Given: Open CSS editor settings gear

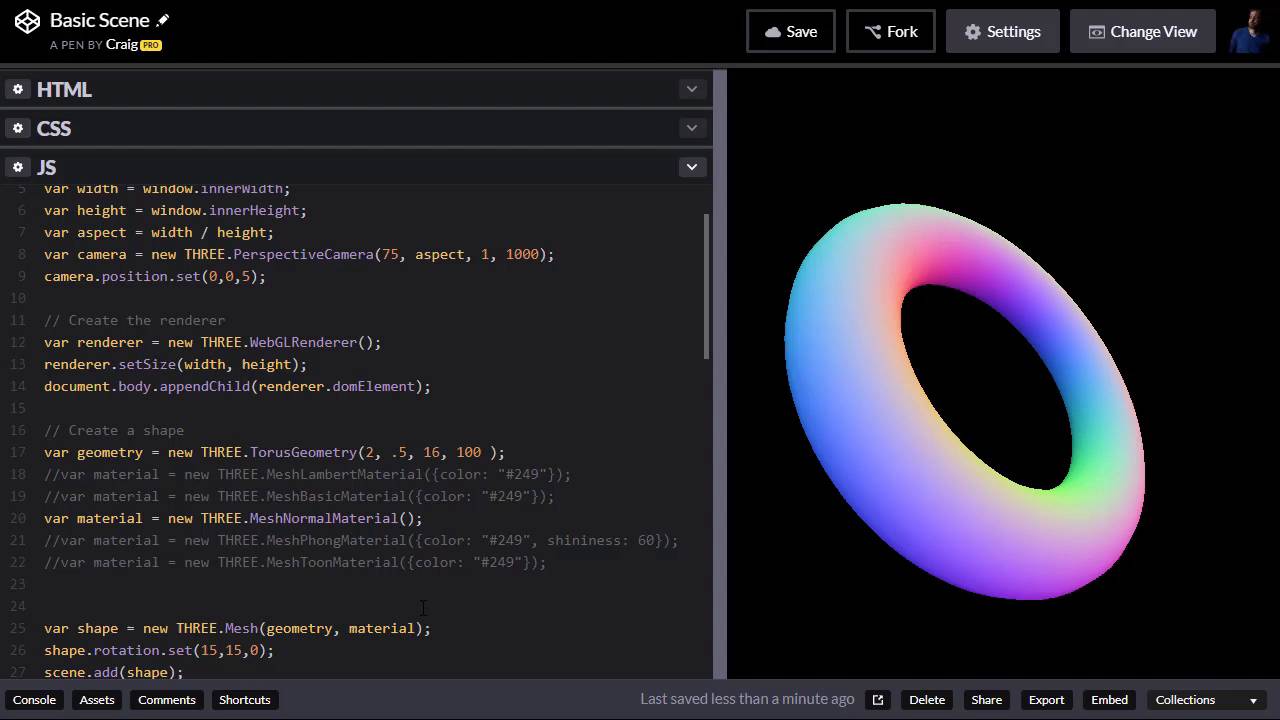Looking at the screenshot, I should pyautogui.click(x=17, y=129).
